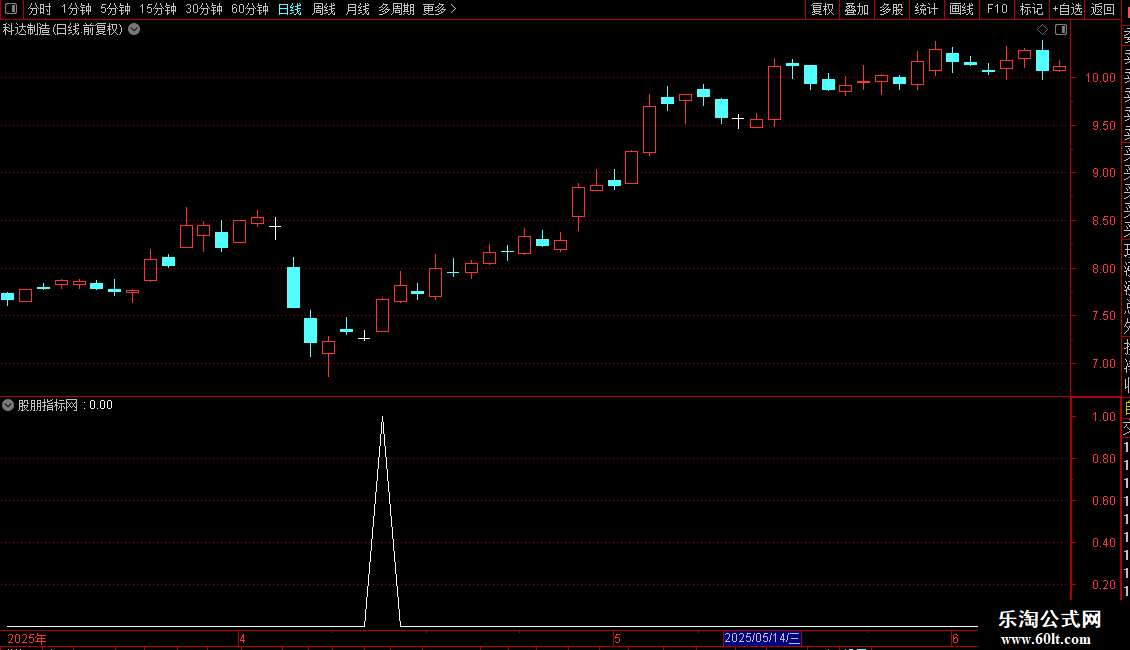Select the 30分钟 period tab
The width and height of the screenshot is (1130, 650).
click(203, 9)
